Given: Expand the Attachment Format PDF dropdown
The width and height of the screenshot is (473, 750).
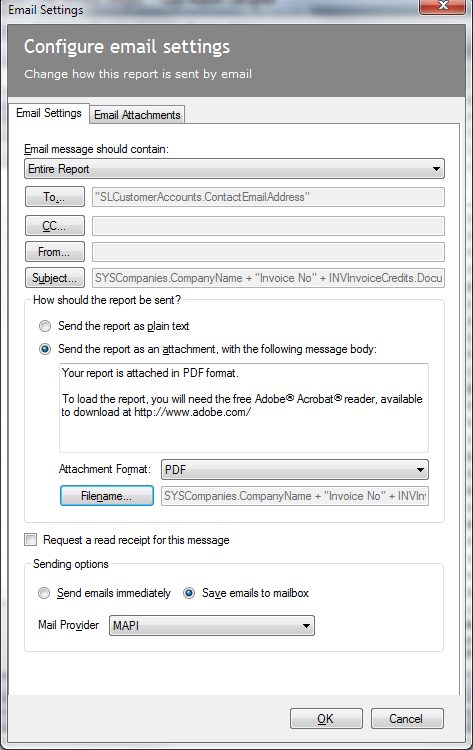Looking at the screenshot, I should pos(295,470).
